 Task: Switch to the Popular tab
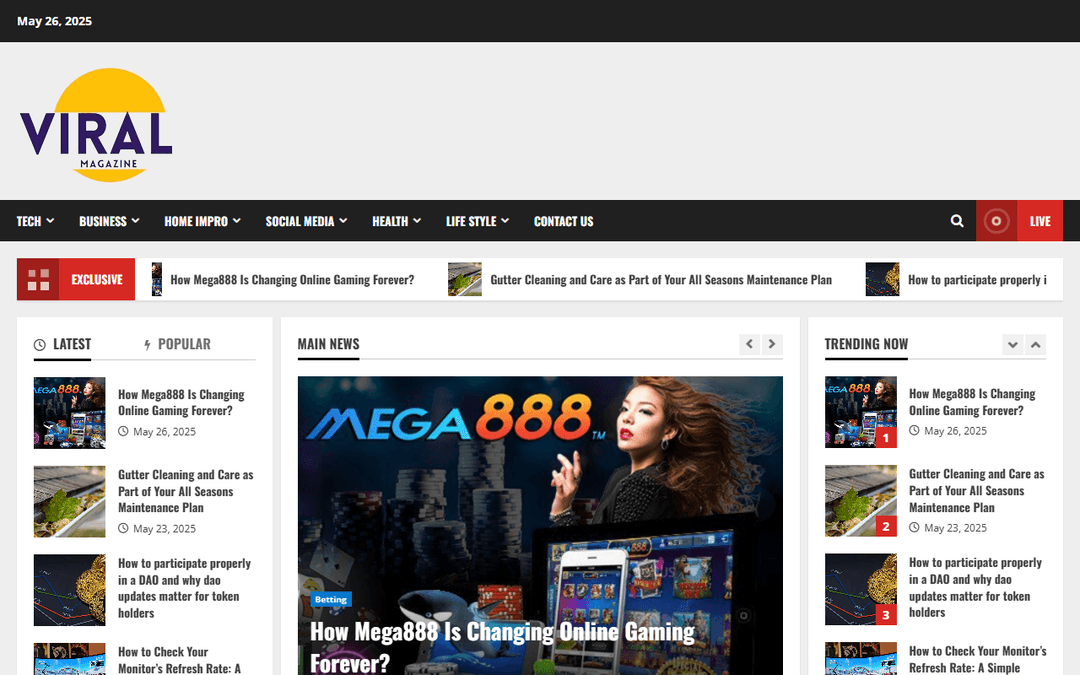[178, 344]
